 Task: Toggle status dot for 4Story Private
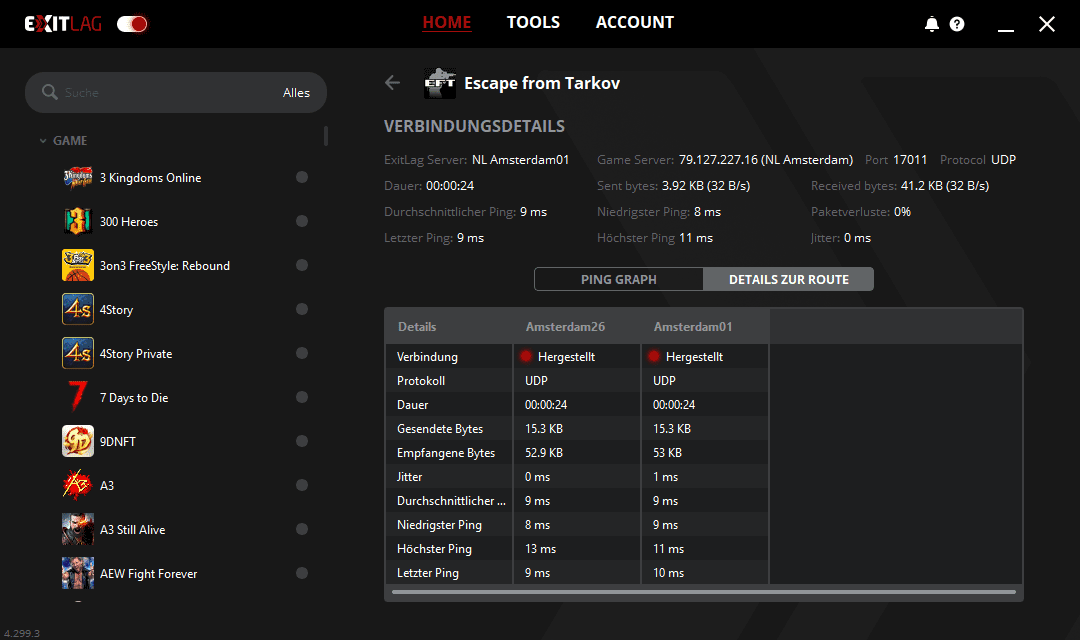tap(302, 353)
